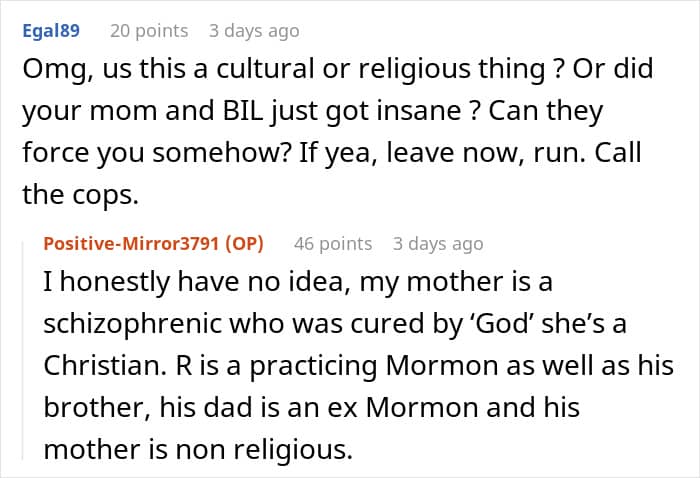The image size is (700, 478).
Task: Click the "46 points" score on OP's reply
Action: click(333, 244)
